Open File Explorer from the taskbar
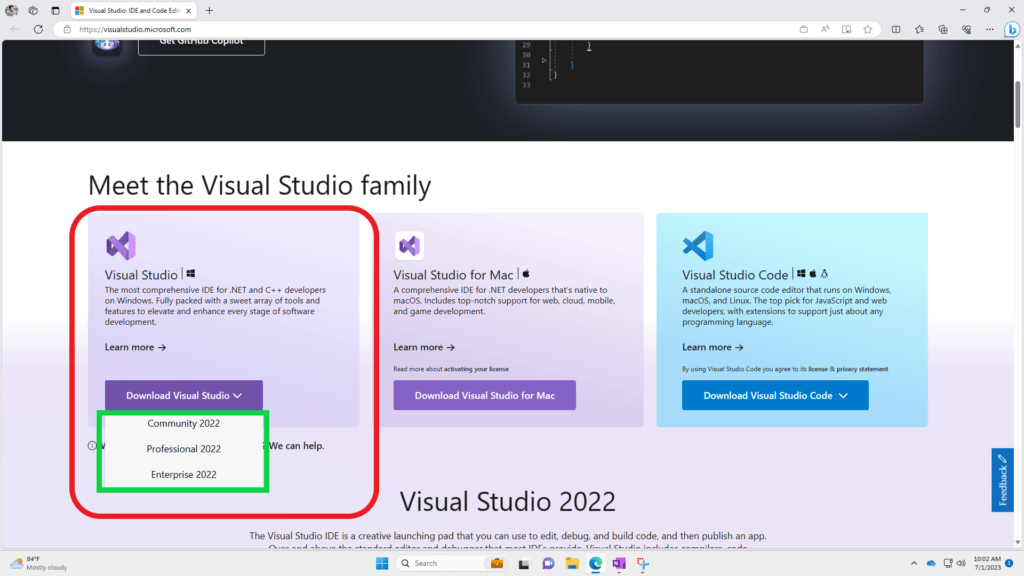 [x=572, y=564]
